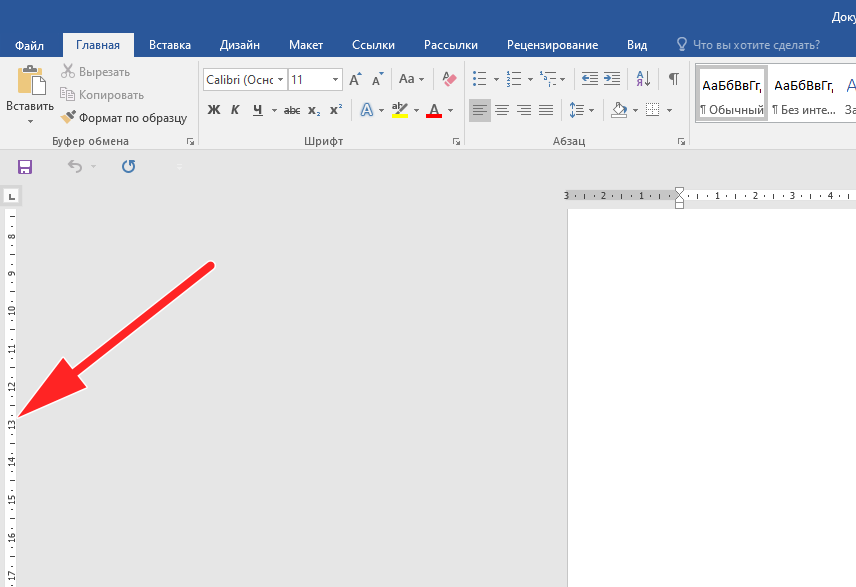Show paragraph marks with the pilcrow button
Viewport: 856px width, 587px height.
(x=674, y=79)
